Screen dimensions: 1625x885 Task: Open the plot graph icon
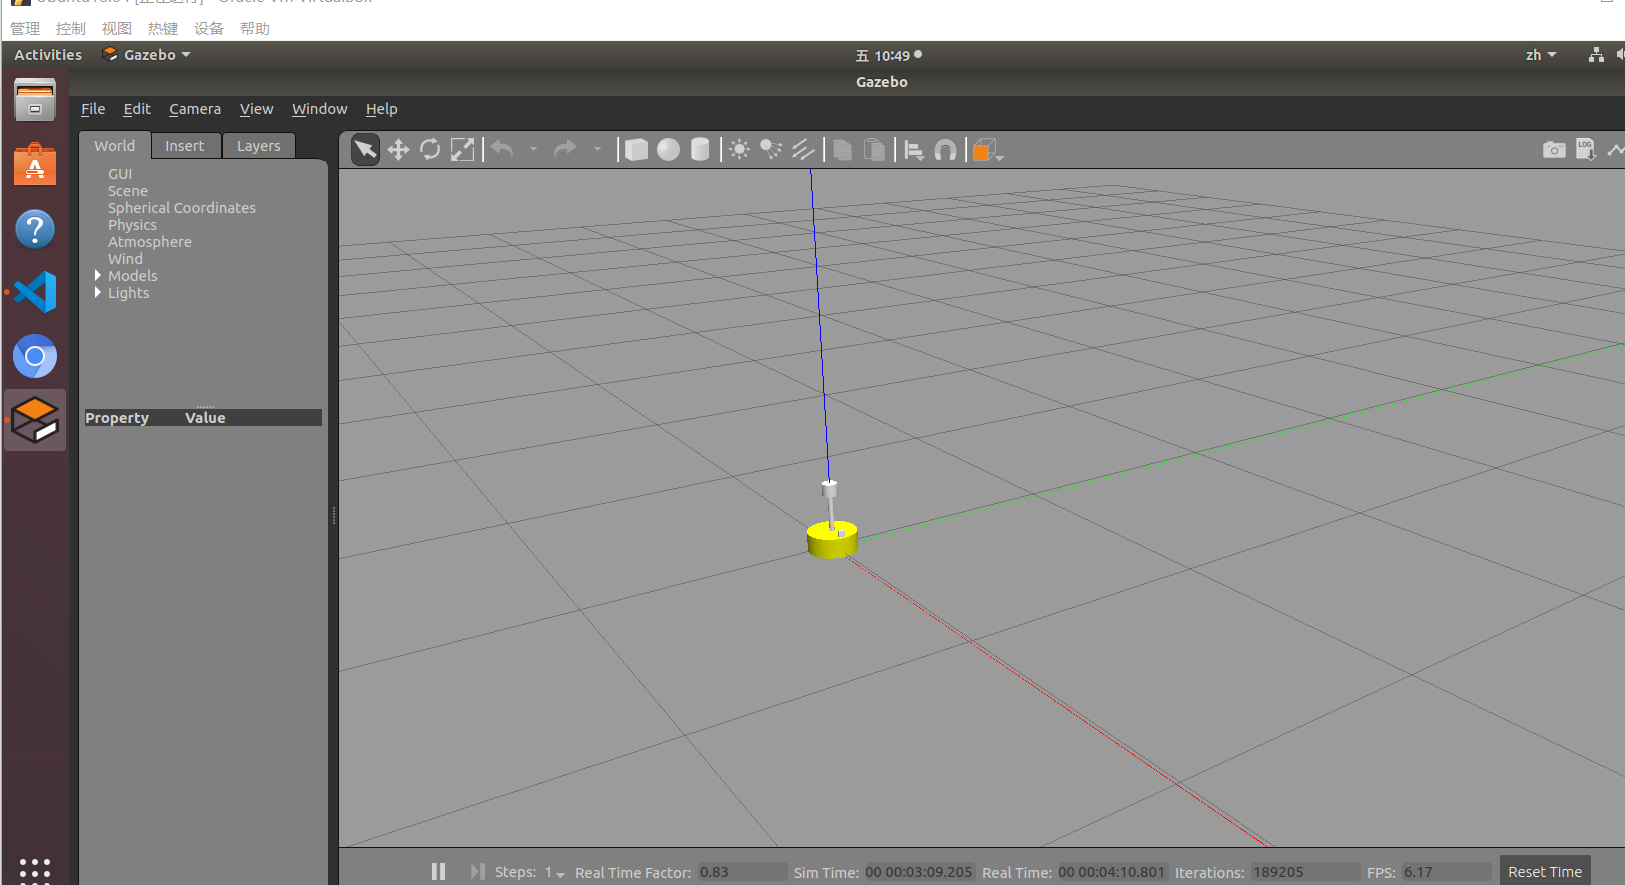click(x=1616, y=150)
